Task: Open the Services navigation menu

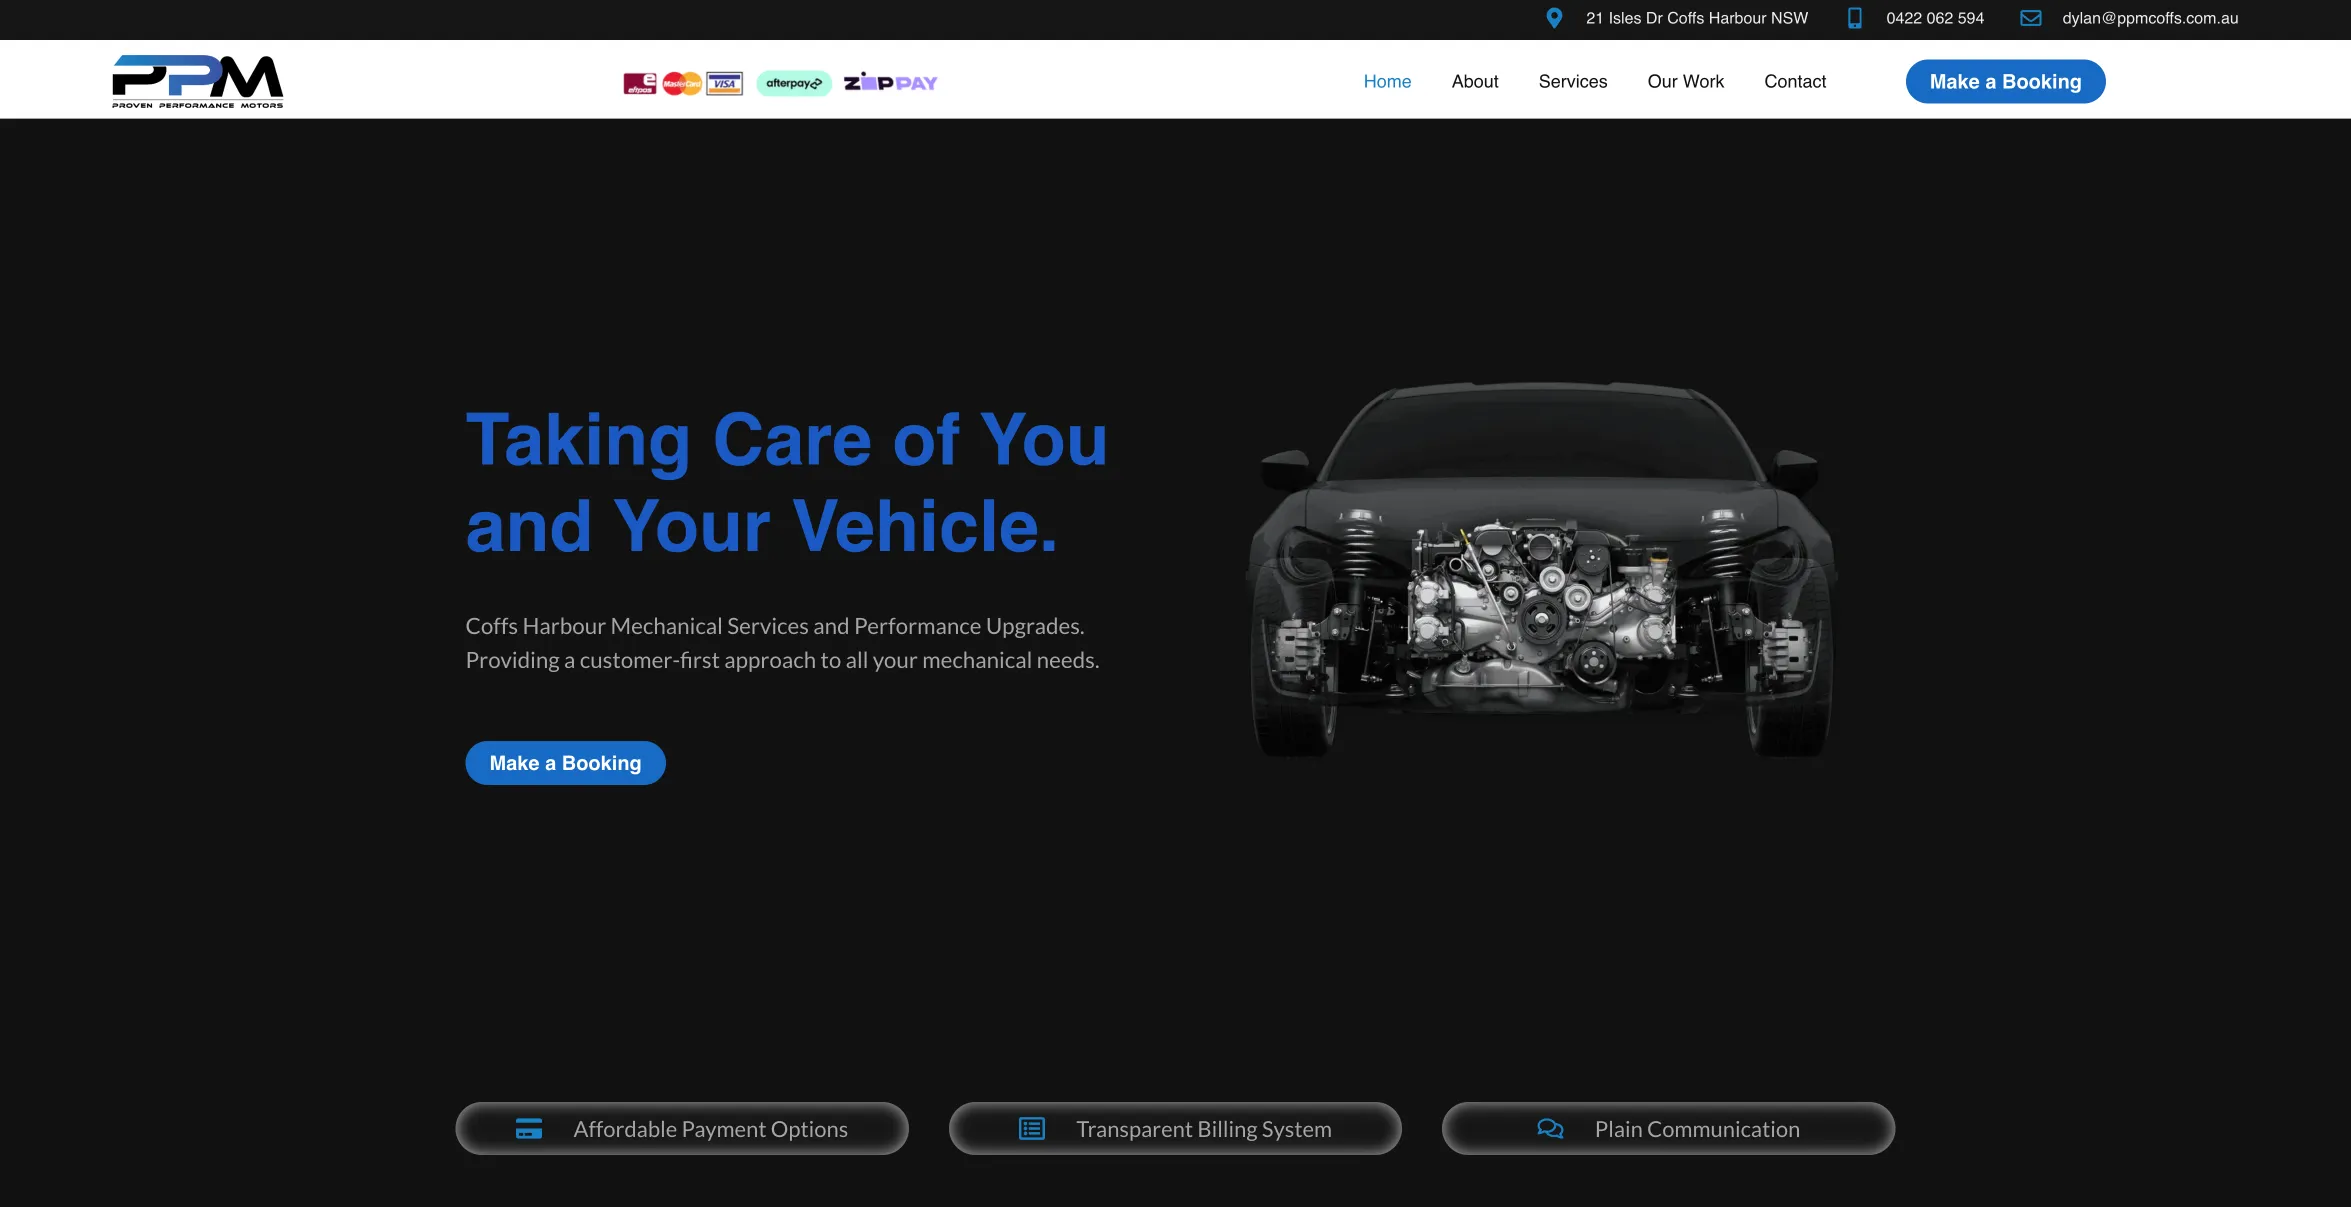Action: click(x=1572, y=81)
